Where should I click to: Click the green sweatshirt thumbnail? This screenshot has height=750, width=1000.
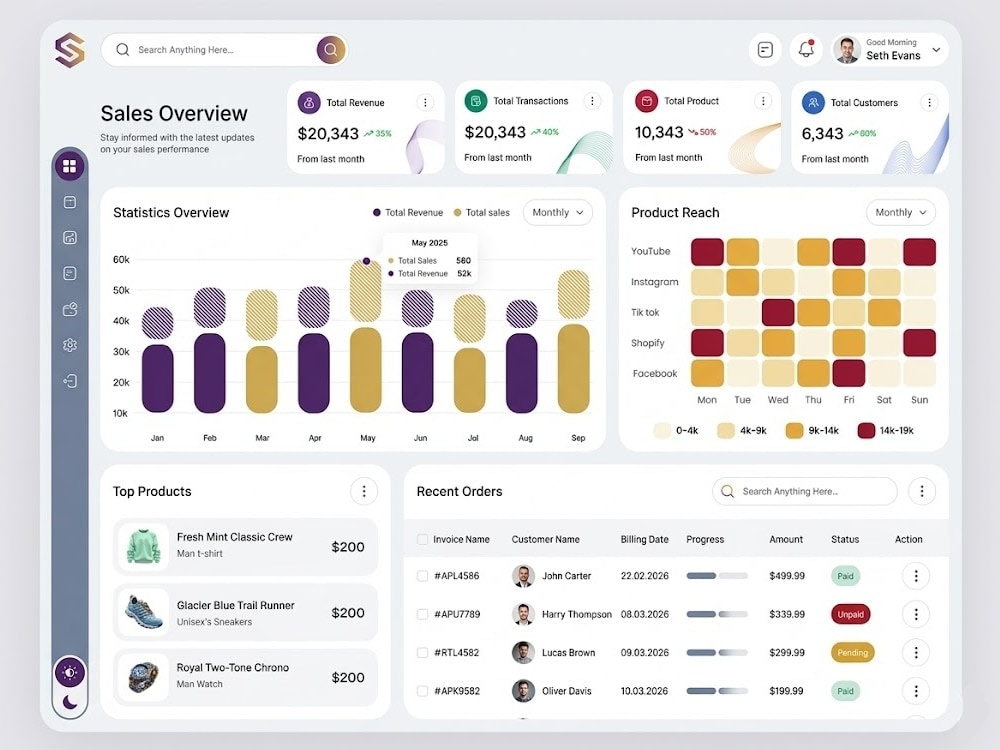pos(143,547)
